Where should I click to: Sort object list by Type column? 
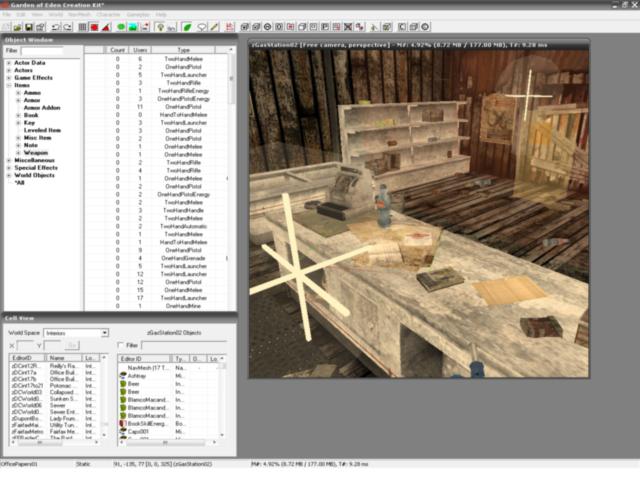pos(183,50)
